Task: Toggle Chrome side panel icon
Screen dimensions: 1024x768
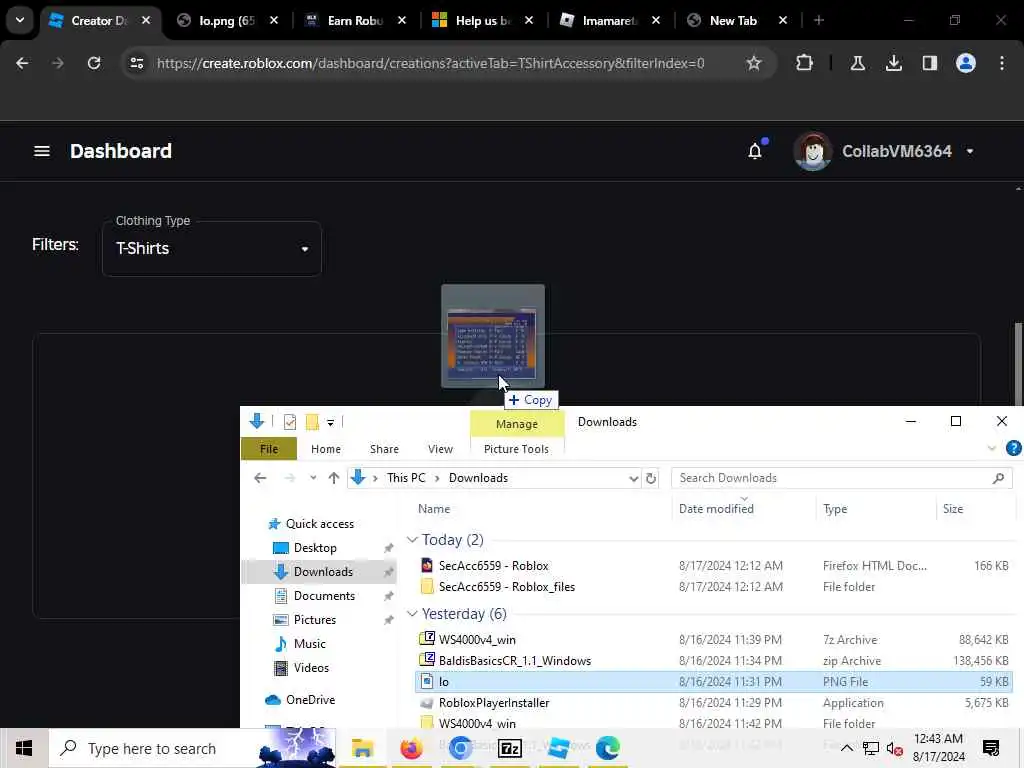Action: (x=929, y=63)
